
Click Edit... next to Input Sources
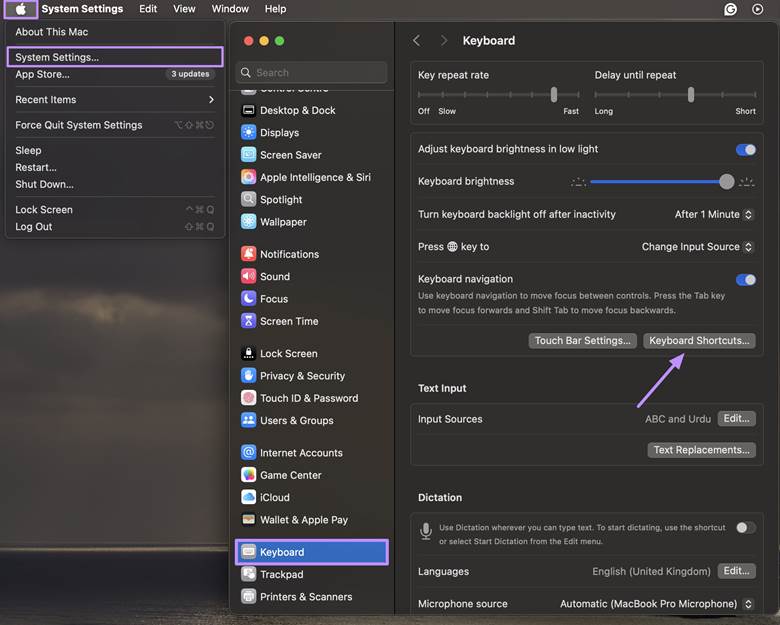click(x=736, y=418)
